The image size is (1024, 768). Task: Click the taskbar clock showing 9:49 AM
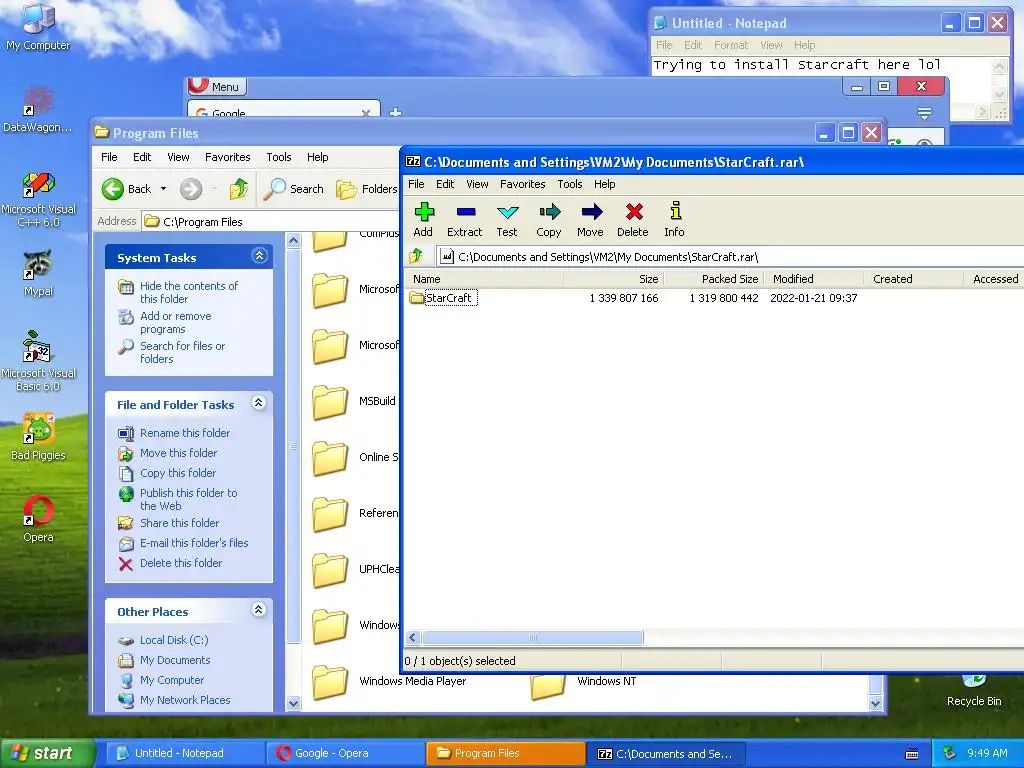coord(987,754)
